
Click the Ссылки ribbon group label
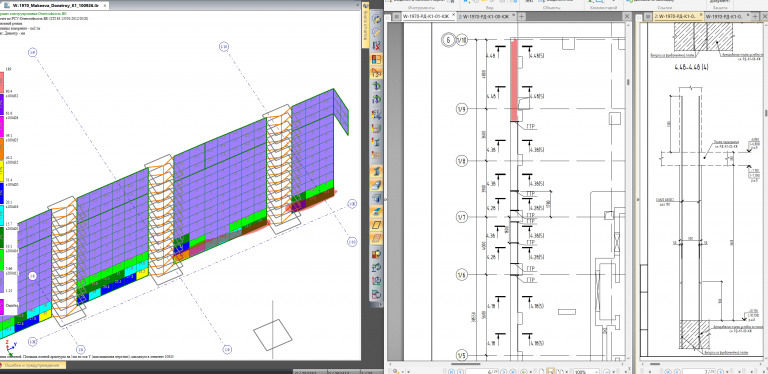click(665, 8)
